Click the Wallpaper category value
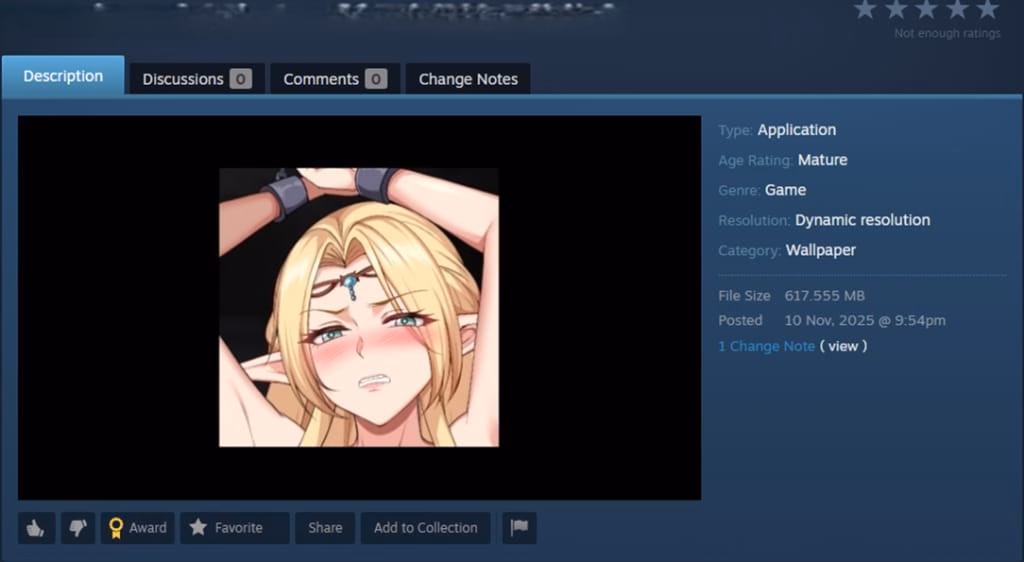1024x562 pixels. [820, 250]
